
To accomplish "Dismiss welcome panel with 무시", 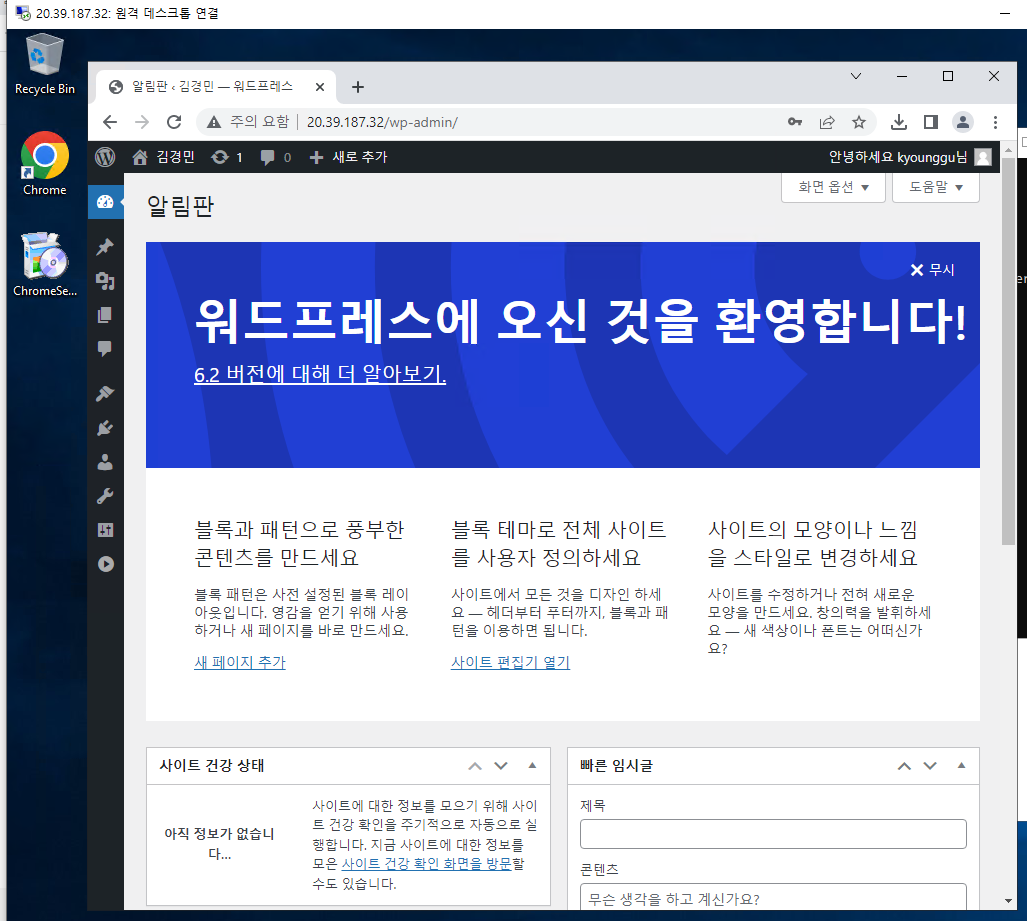I will [933, 270].
